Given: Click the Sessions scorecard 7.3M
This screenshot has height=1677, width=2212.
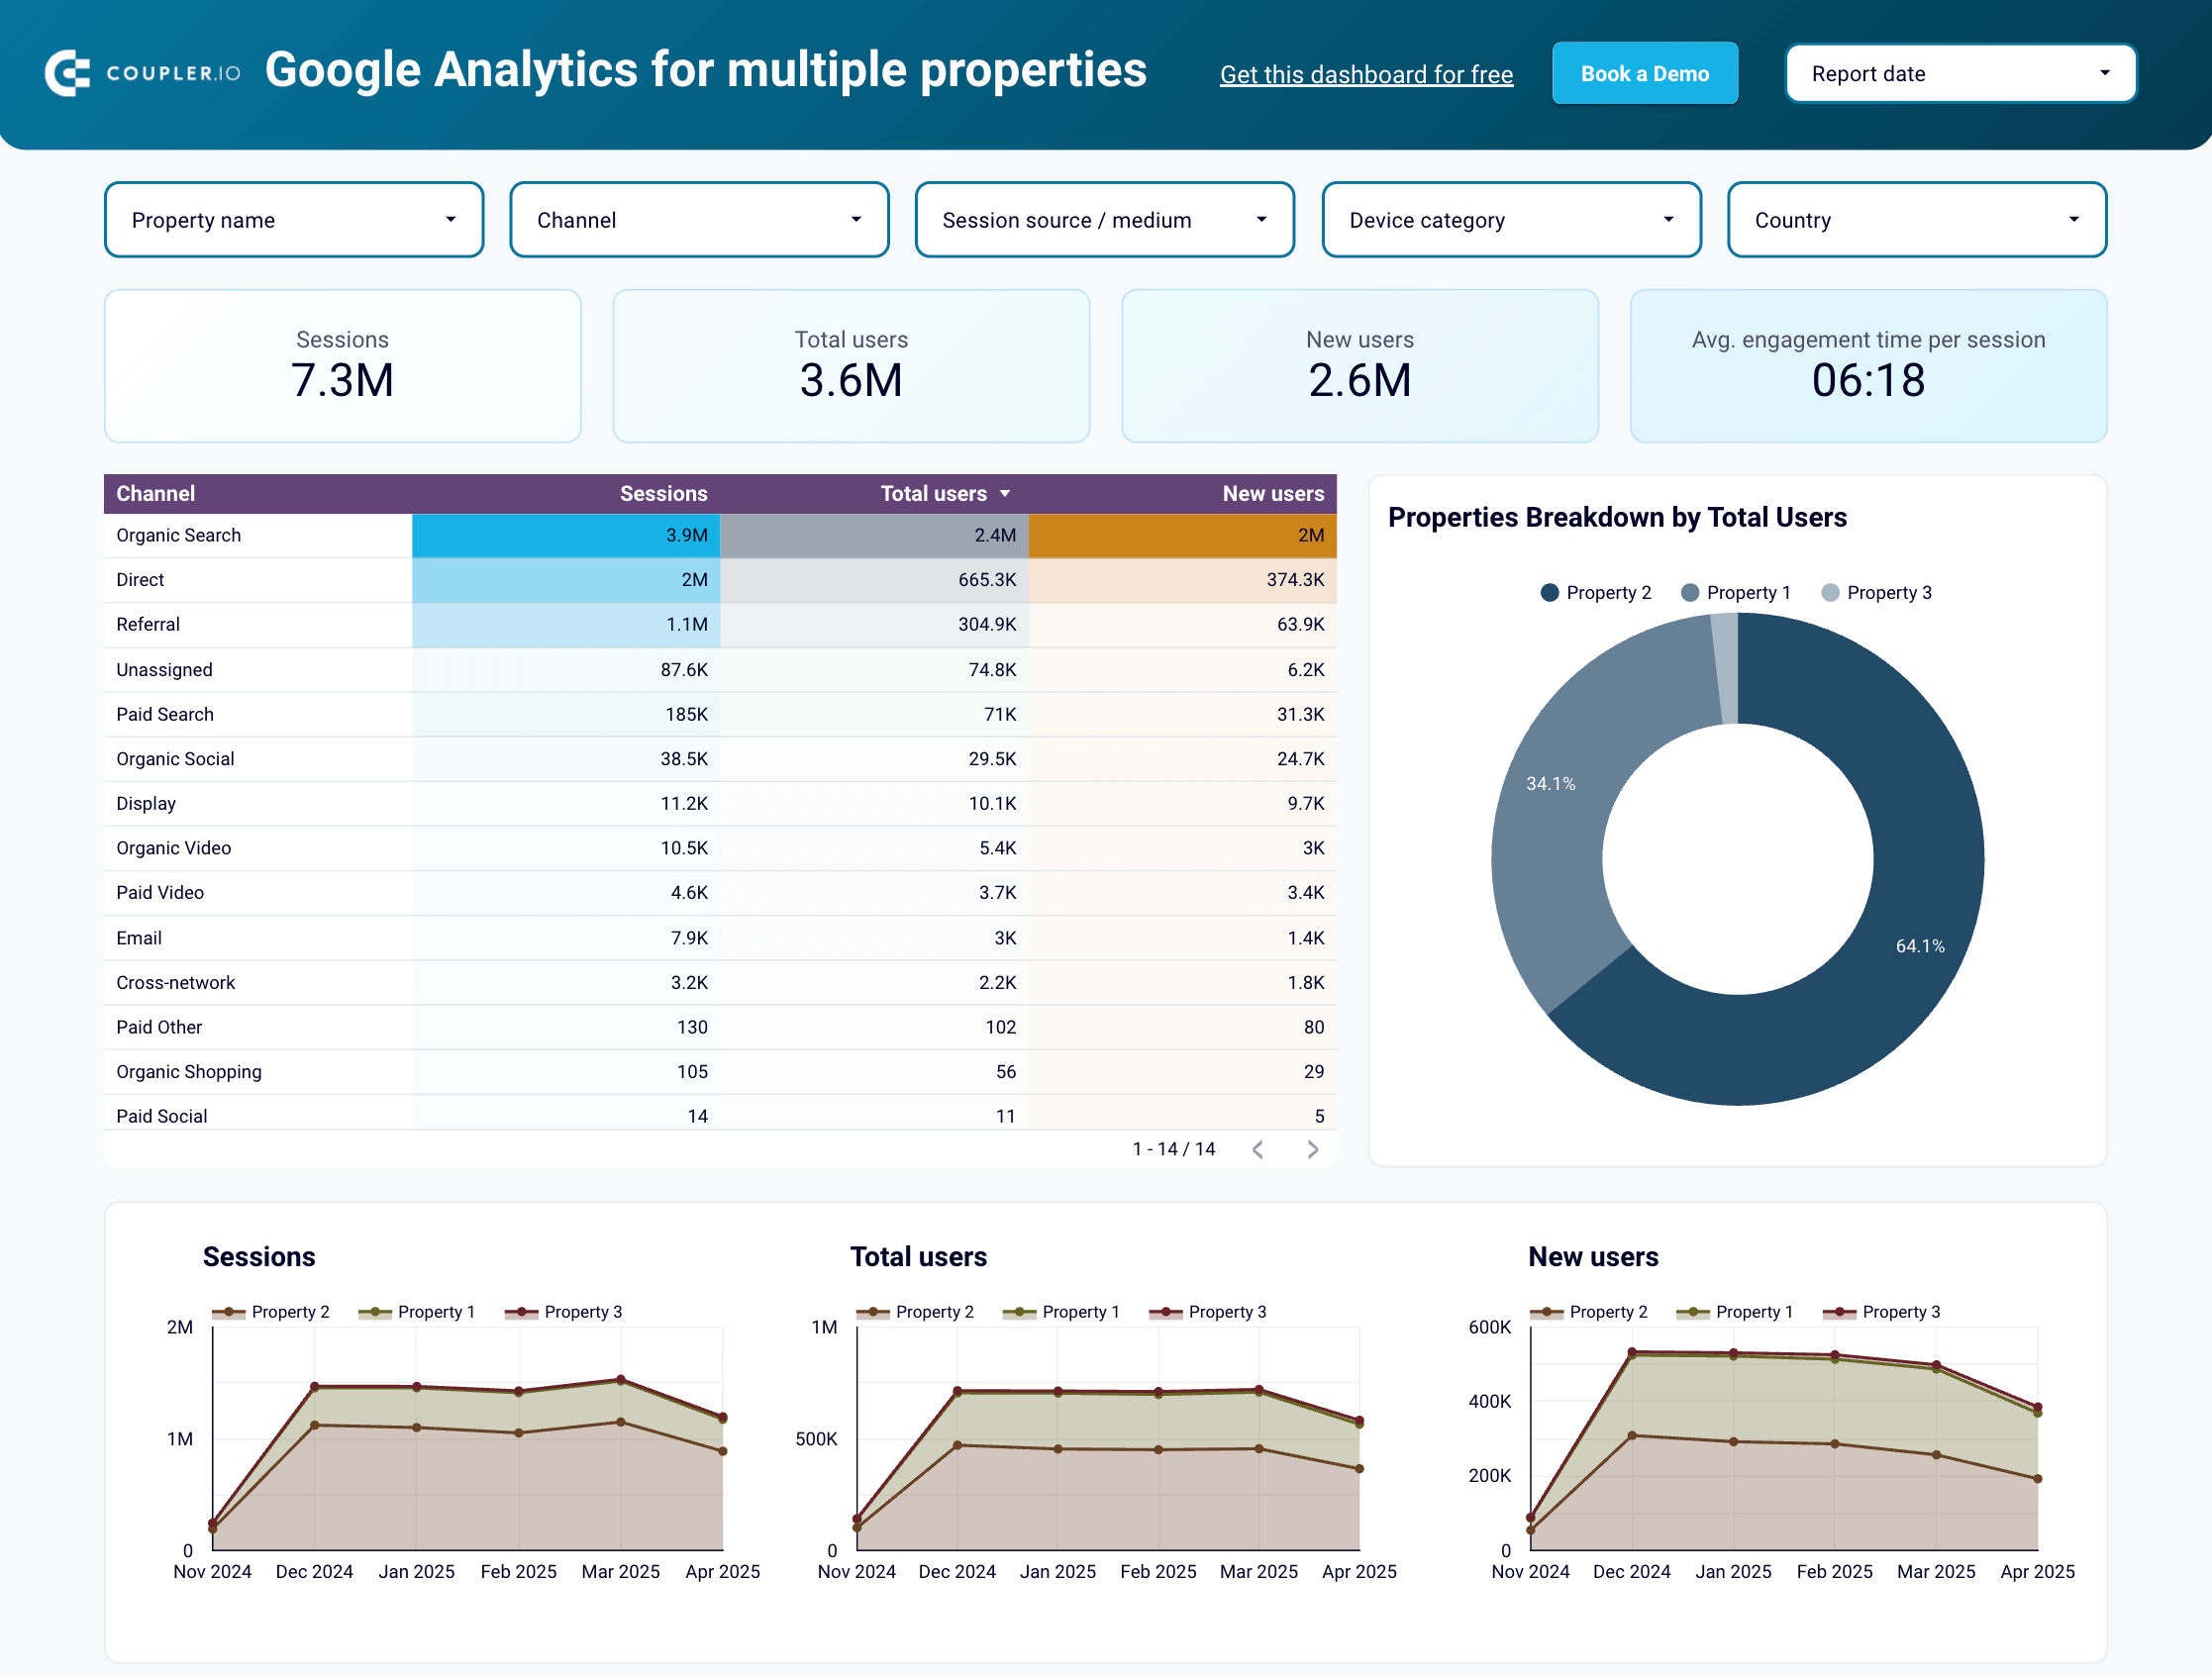Looking at the screenshot, I should pos(342,366).
